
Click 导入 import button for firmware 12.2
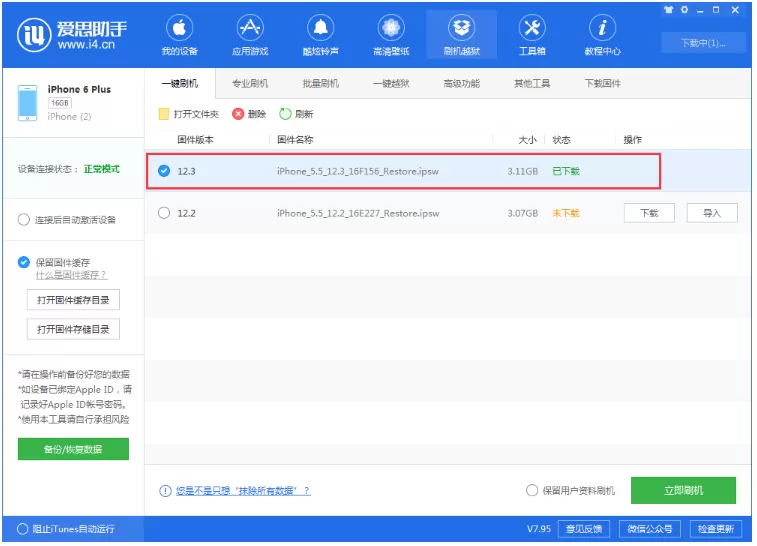click(713, 214)
